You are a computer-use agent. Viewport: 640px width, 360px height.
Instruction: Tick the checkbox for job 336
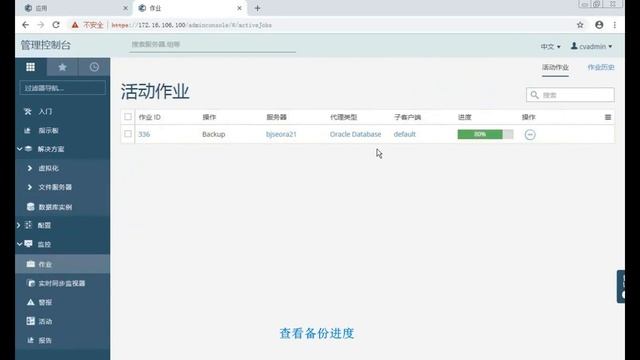coord(128,134)
